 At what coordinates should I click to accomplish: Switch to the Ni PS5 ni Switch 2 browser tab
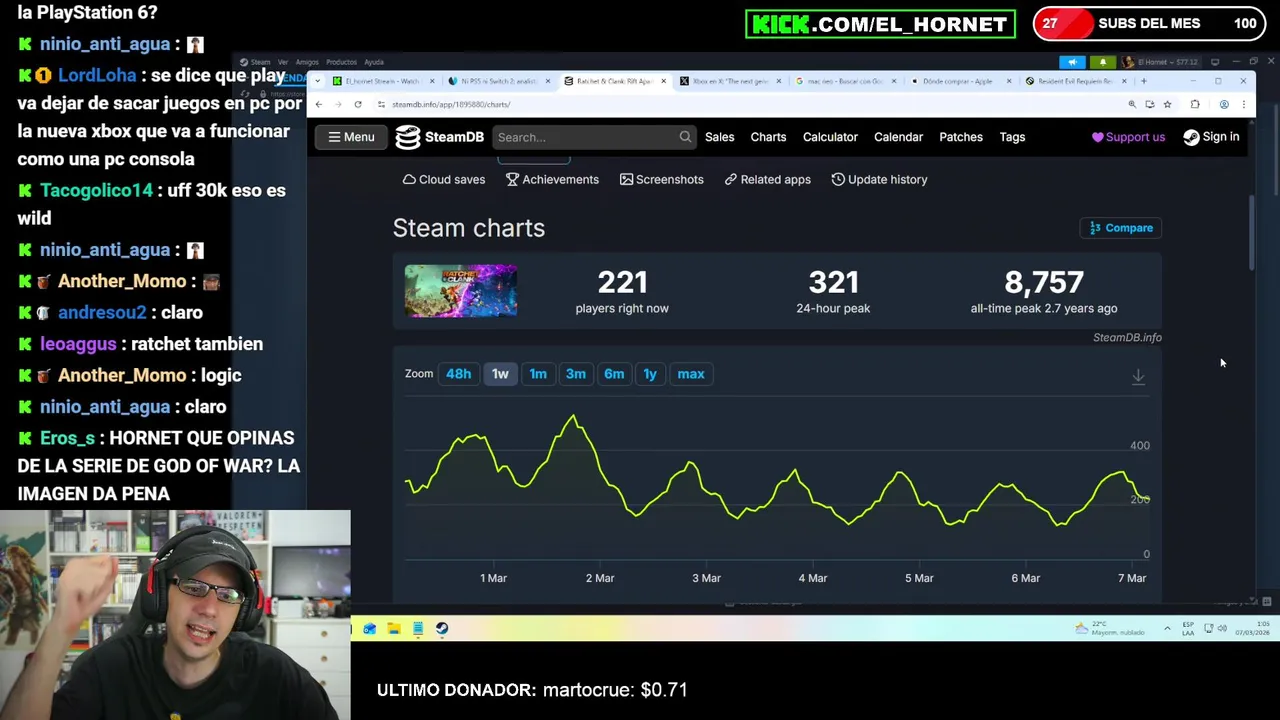click(500, 81)
